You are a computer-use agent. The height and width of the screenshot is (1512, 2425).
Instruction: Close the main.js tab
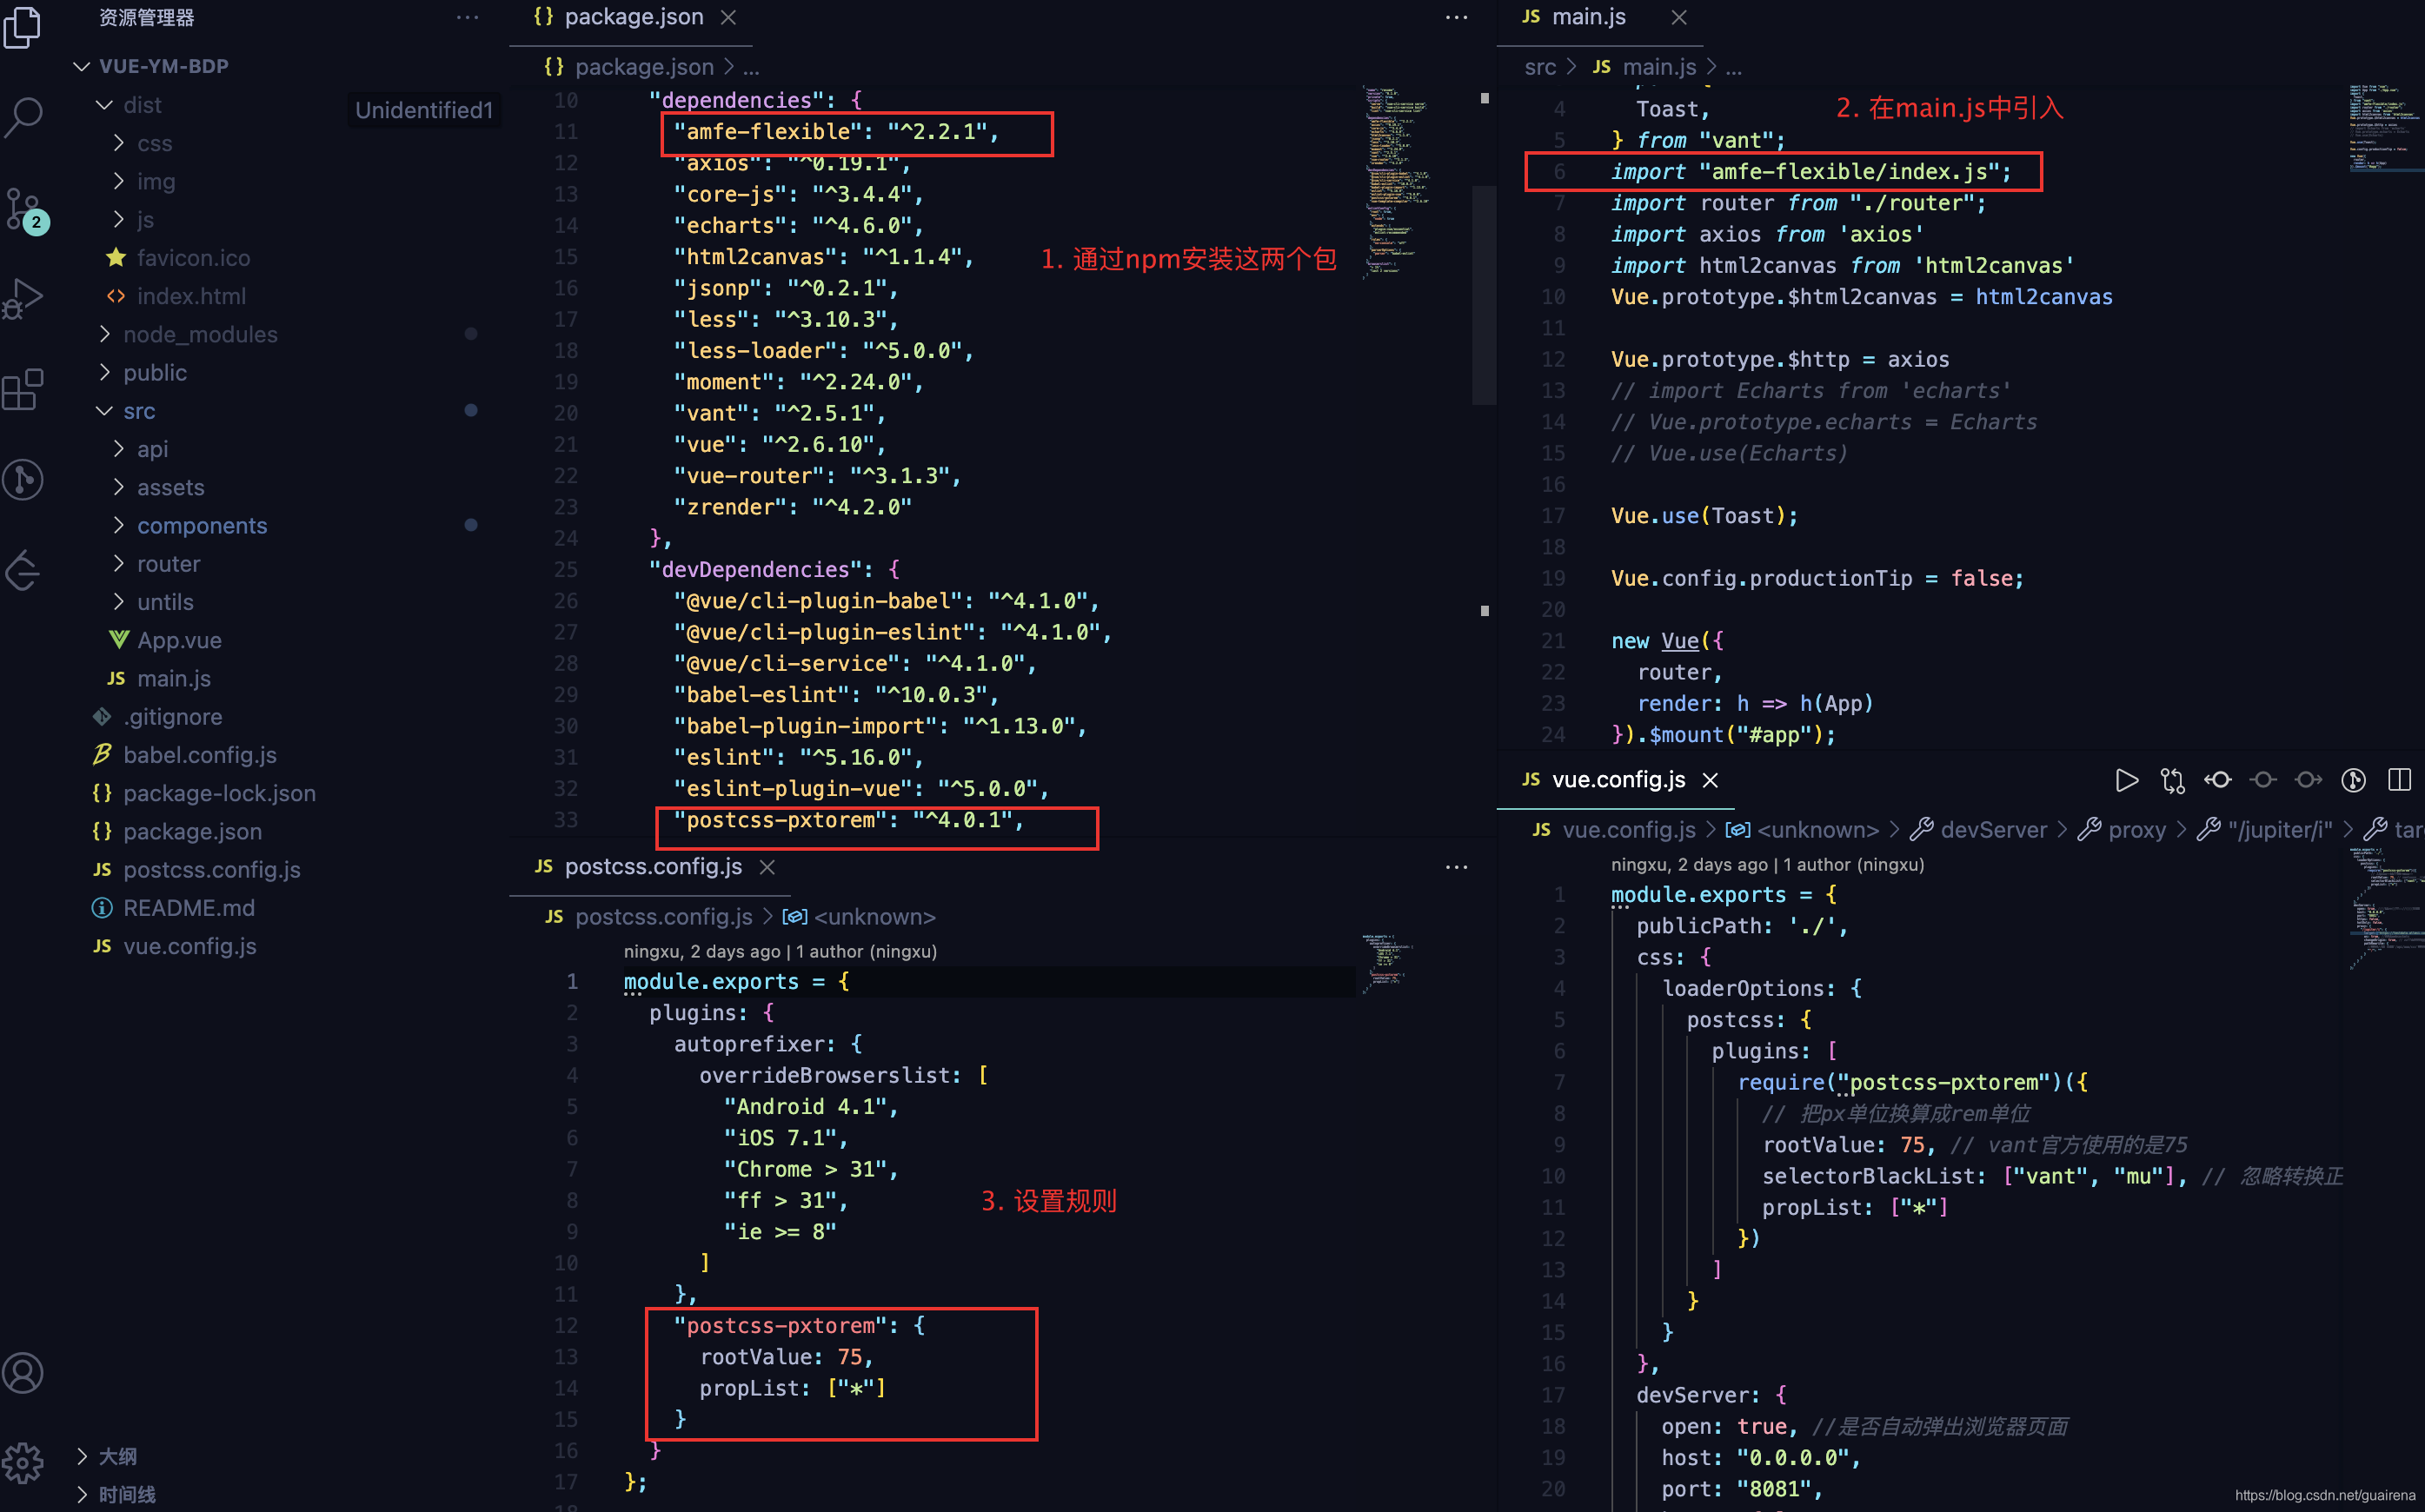(1679, 17)
